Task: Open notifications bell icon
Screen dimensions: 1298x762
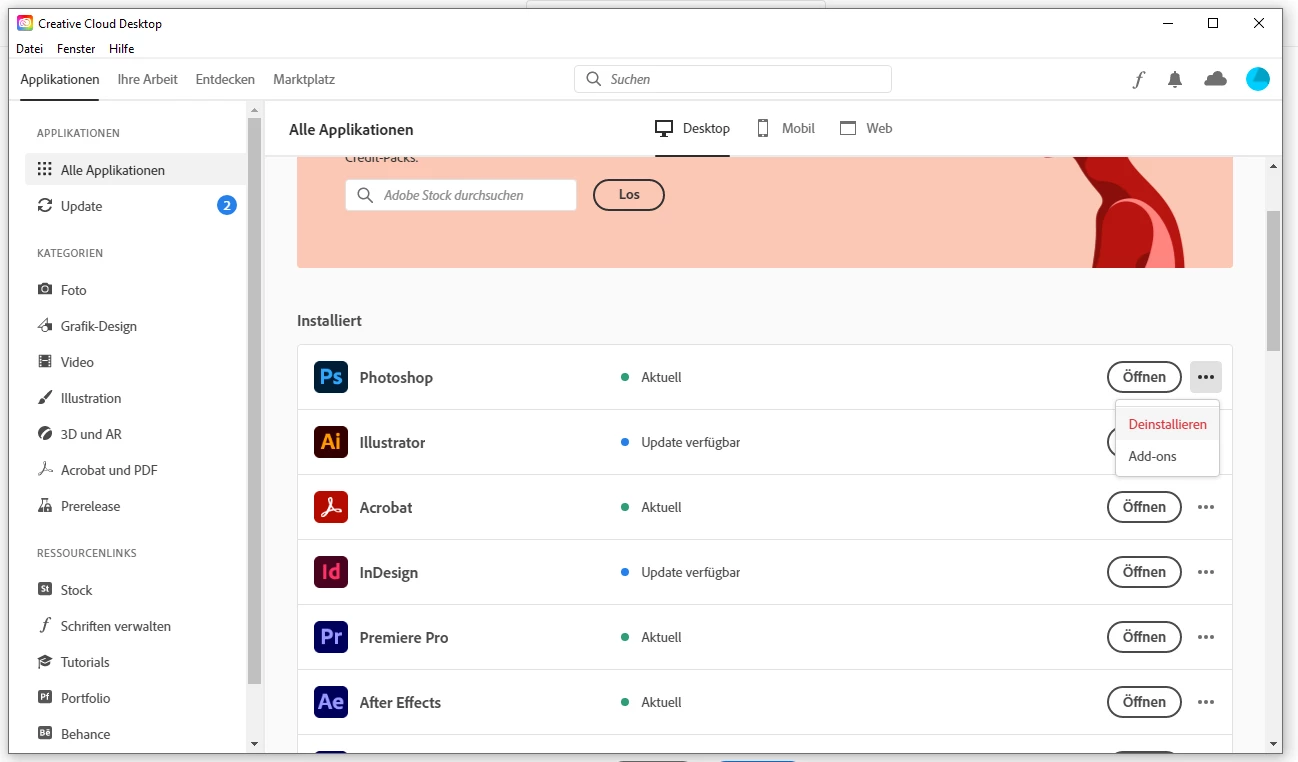Action: click(x=1175, y=80)
